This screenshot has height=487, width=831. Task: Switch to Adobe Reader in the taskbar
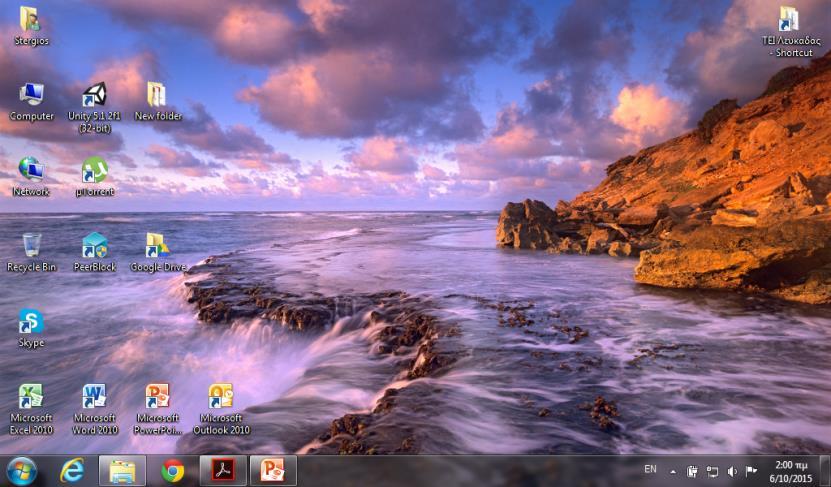point(223,471)
